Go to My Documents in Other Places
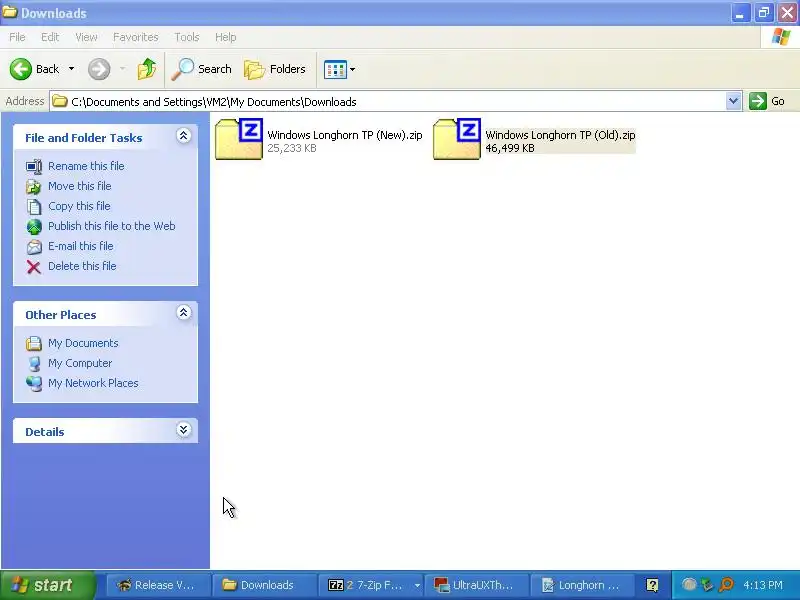The width and height of the screenshot is (800, 600). point(83,343)
